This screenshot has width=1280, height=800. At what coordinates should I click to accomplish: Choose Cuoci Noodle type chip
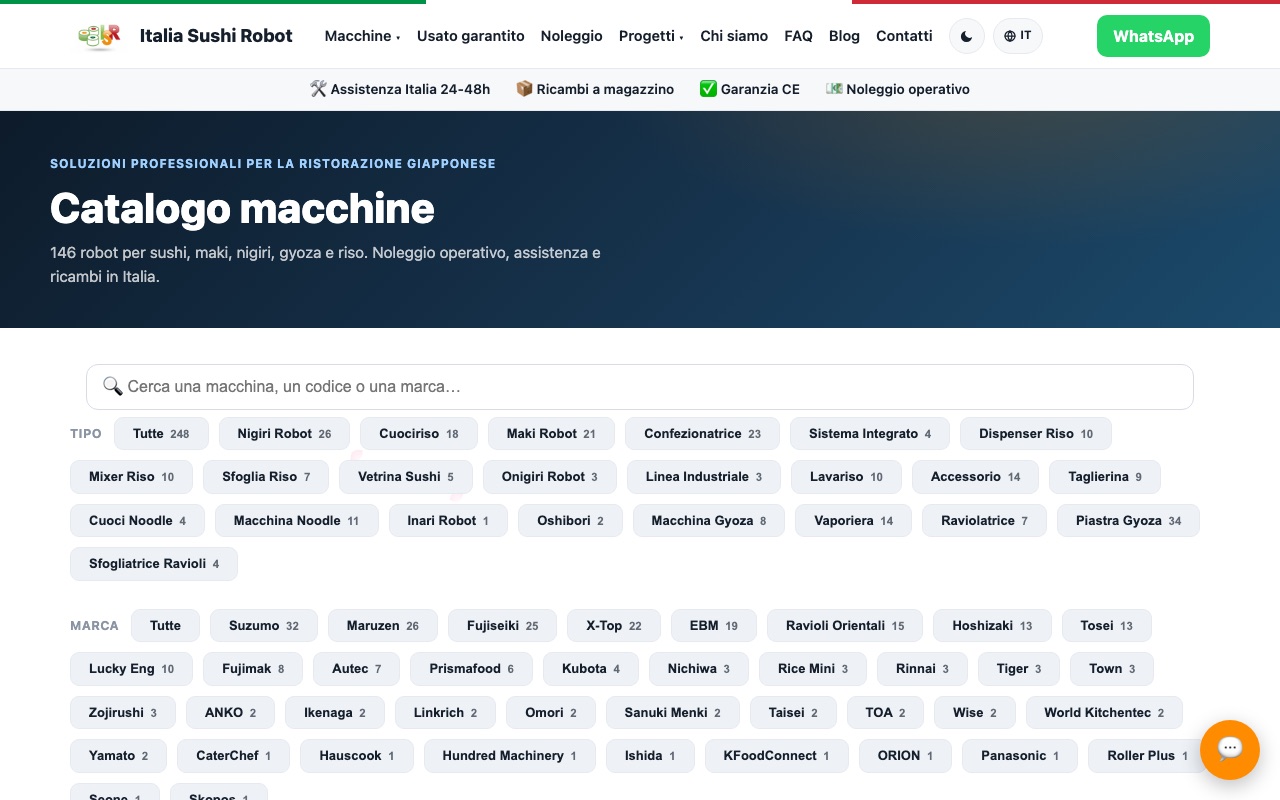coord(137,521)
